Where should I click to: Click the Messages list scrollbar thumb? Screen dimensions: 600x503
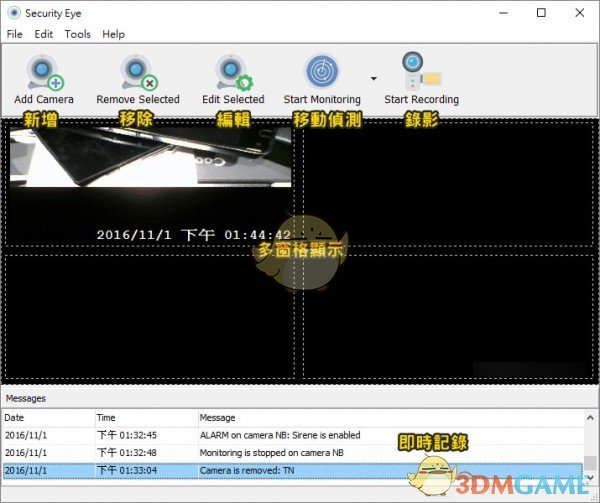click(590, 463)
